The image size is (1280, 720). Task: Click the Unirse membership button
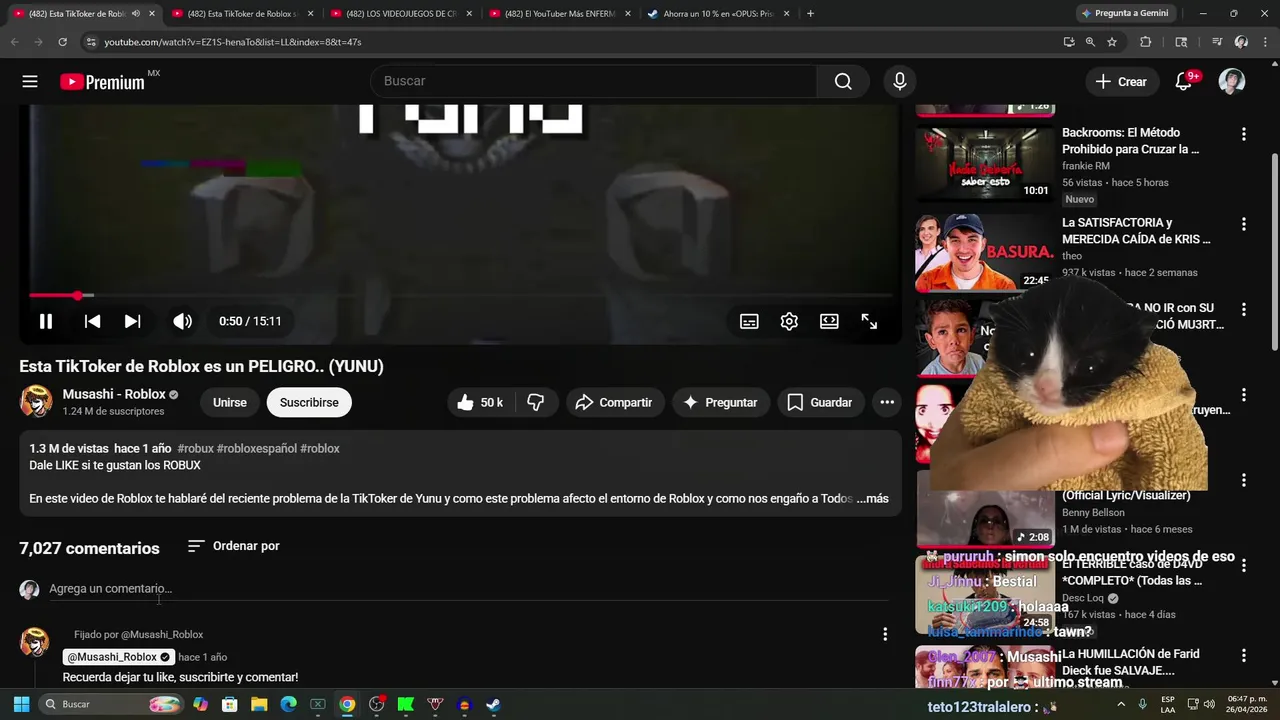(x=229, y=402)
